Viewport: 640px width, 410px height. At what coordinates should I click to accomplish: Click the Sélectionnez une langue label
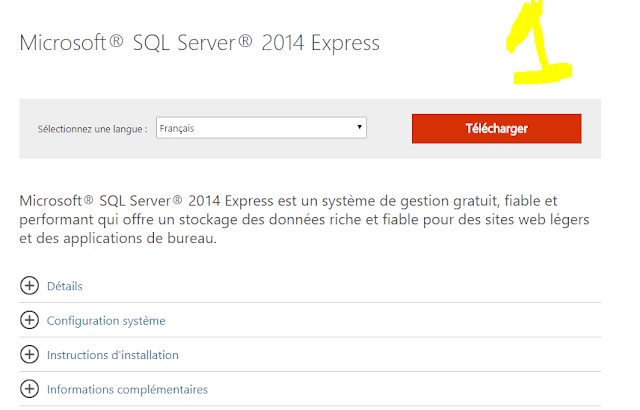tap(93, 129)
